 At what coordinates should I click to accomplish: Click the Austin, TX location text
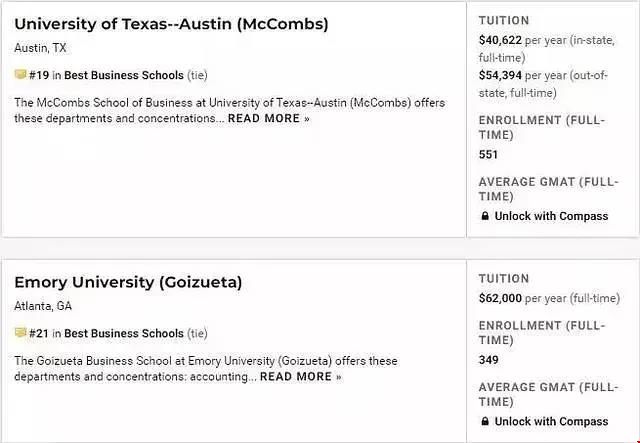(40, 48)
